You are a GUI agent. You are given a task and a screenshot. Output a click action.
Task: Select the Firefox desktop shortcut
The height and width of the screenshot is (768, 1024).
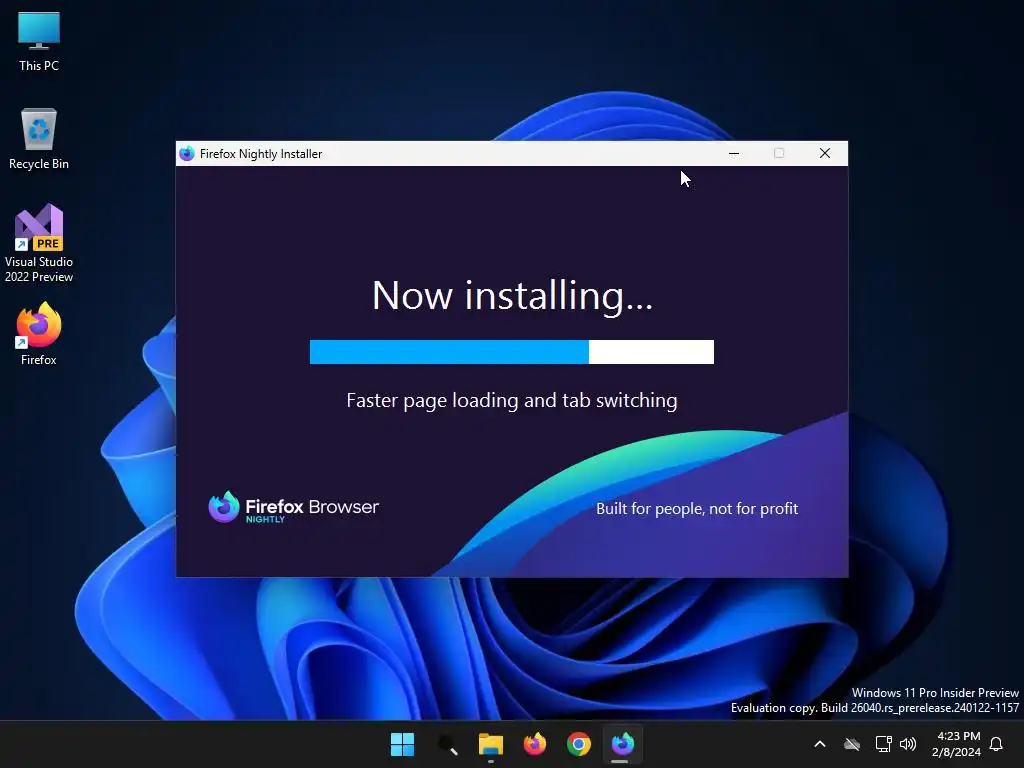click(x=39, y=334)
